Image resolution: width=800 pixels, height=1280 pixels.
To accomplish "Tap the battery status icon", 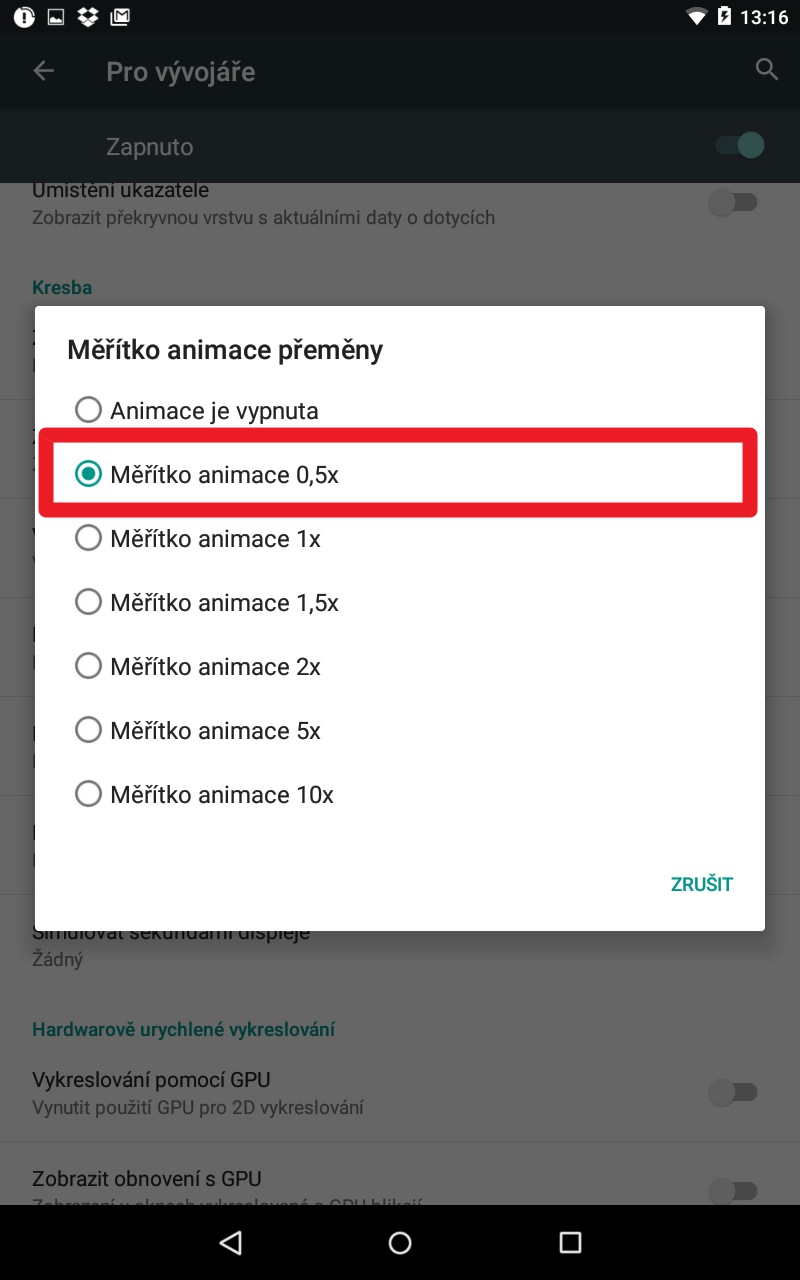I will 723,17.
